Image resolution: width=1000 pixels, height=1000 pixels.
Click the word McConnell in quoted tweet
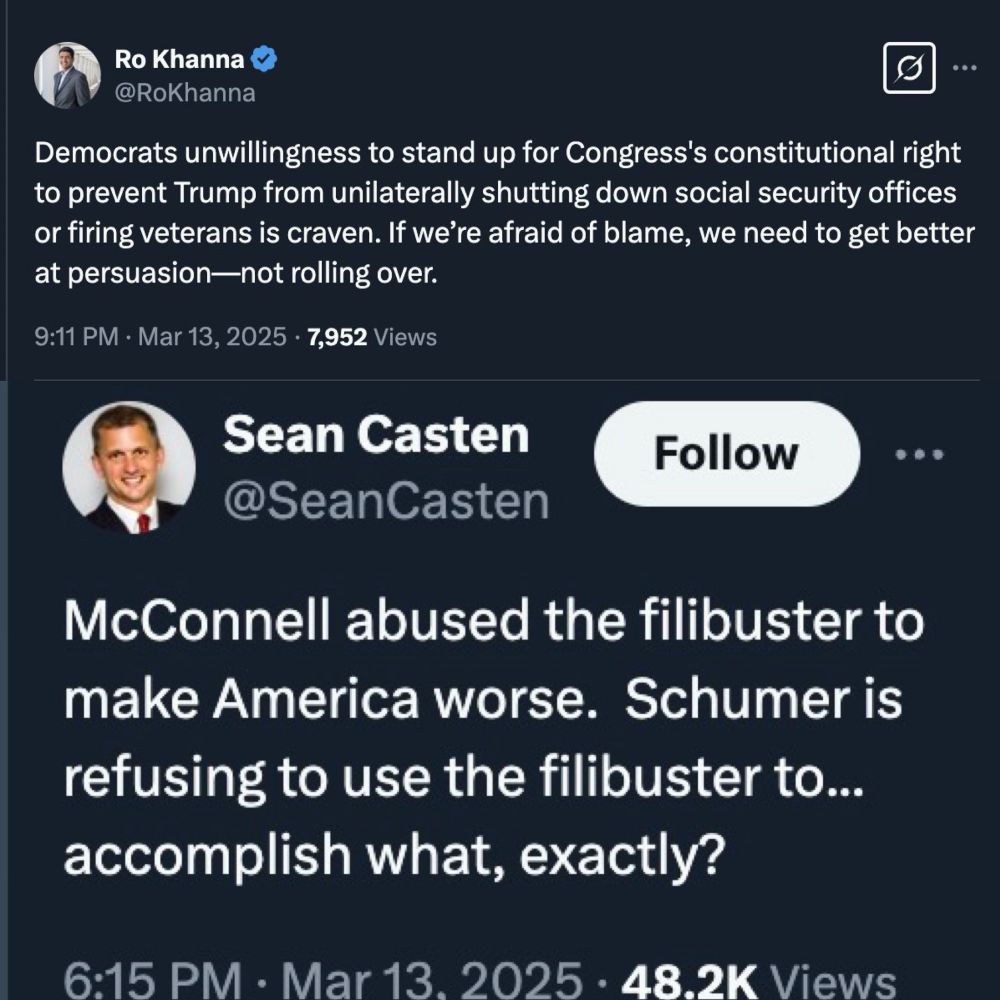[x=202, y=622]
